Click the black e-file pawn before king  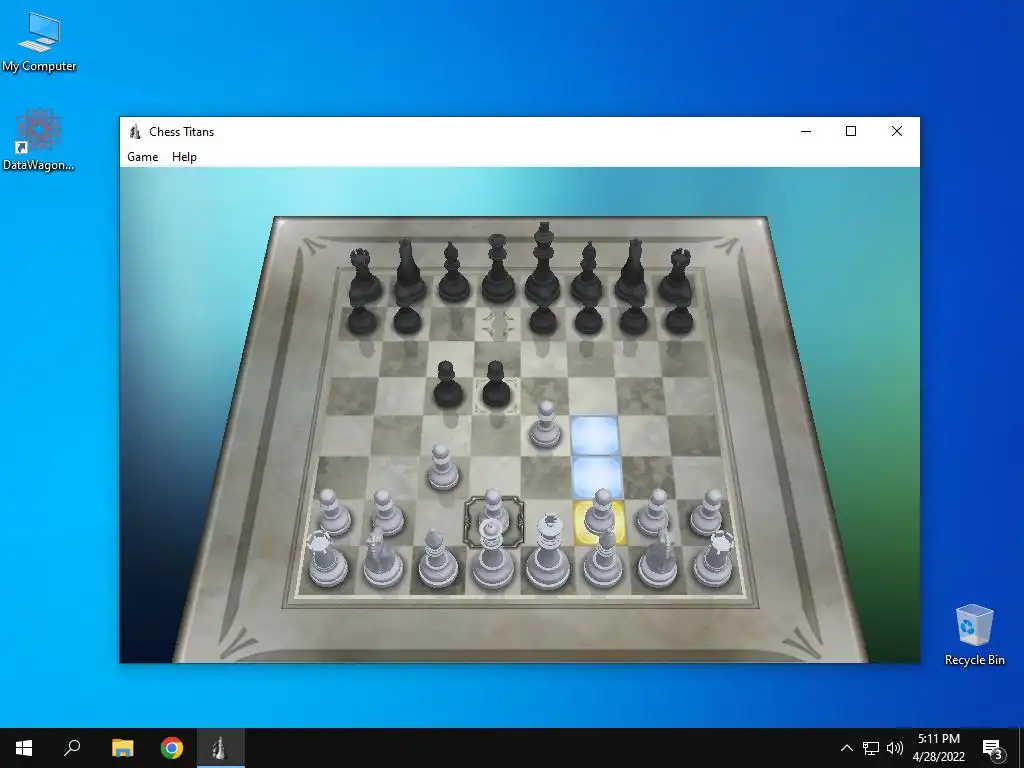543,320
